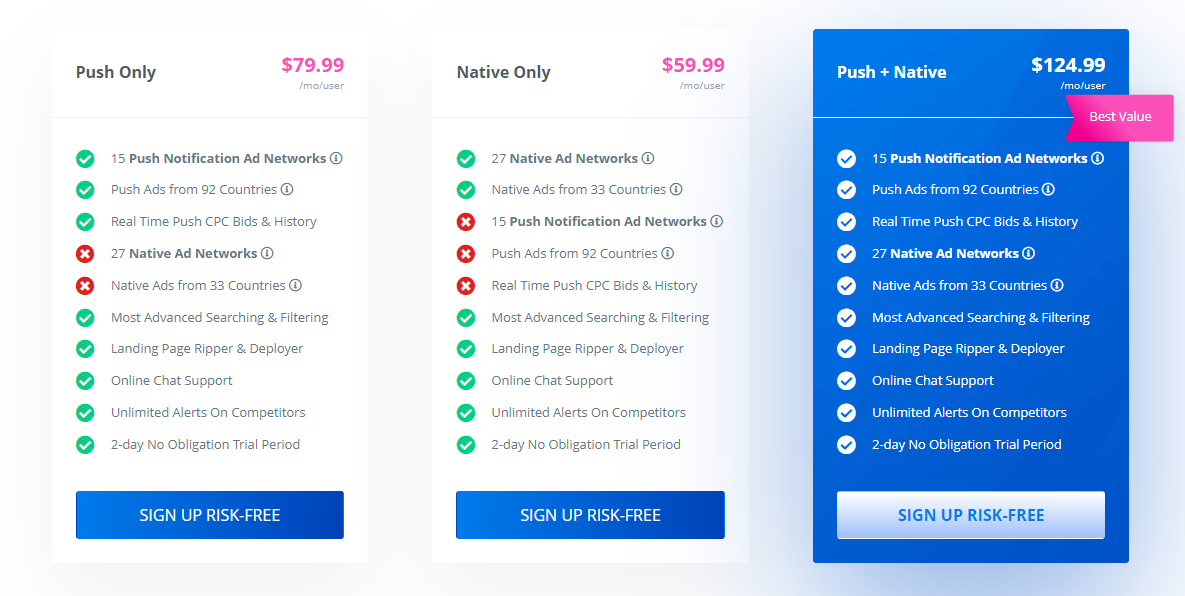Open info icon next to Native Ads from 33 Countries
1185x596 pixels.
(x=675, y=190)
